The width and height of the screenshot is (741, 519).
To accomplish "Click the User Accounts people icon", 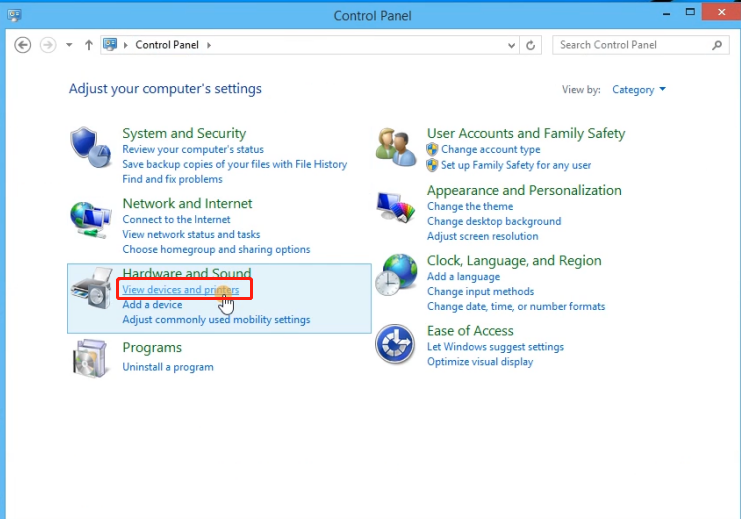I will point(396,147).
